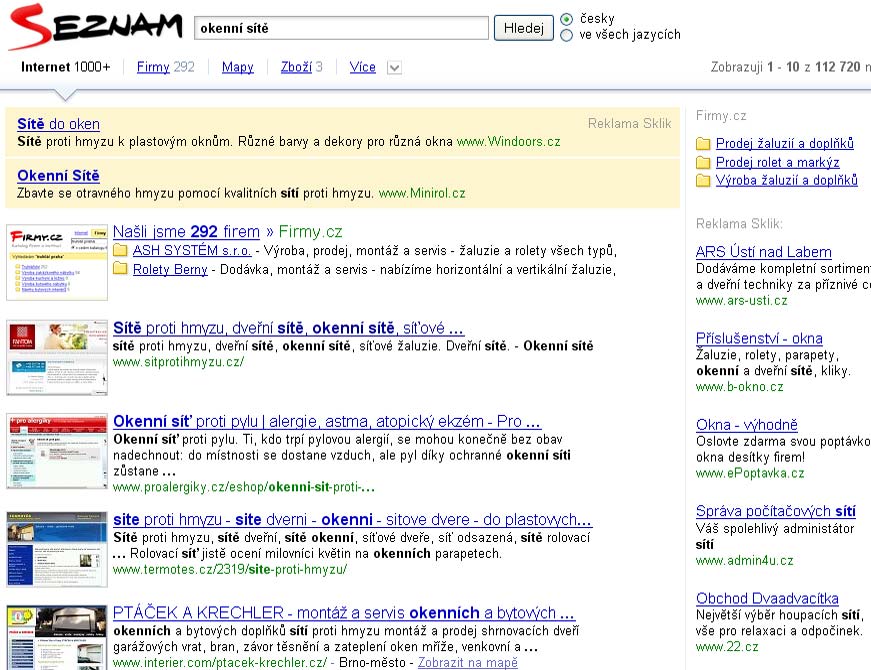Open Okna - výhodně ad link

point(747,424)
